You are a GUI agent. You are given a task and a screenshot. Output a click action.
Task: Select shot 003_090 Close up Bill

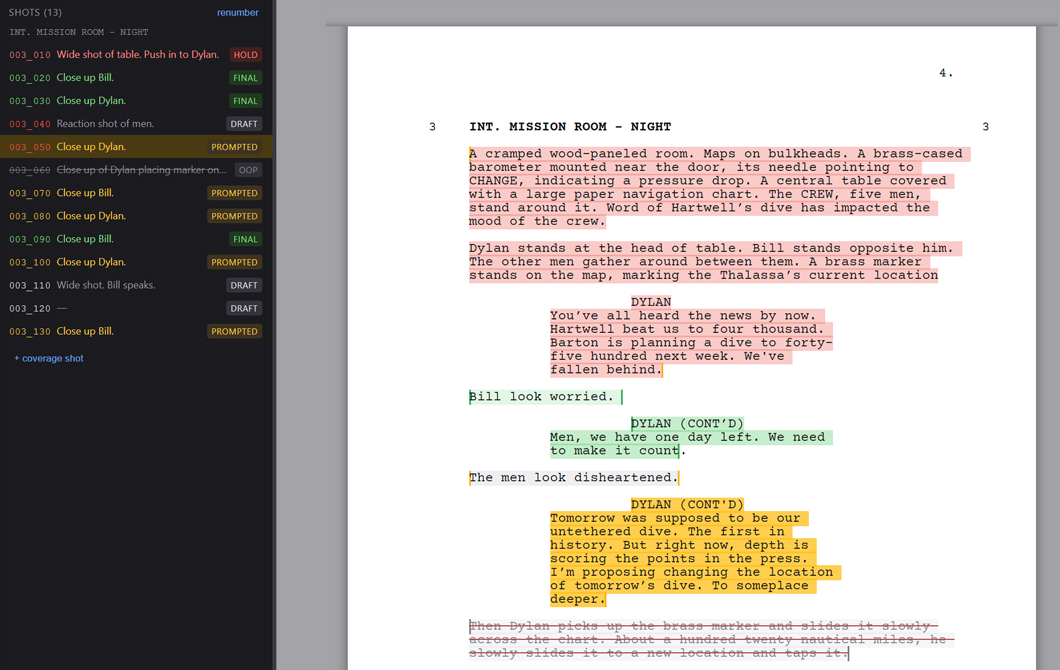click(x=135, y=239)
